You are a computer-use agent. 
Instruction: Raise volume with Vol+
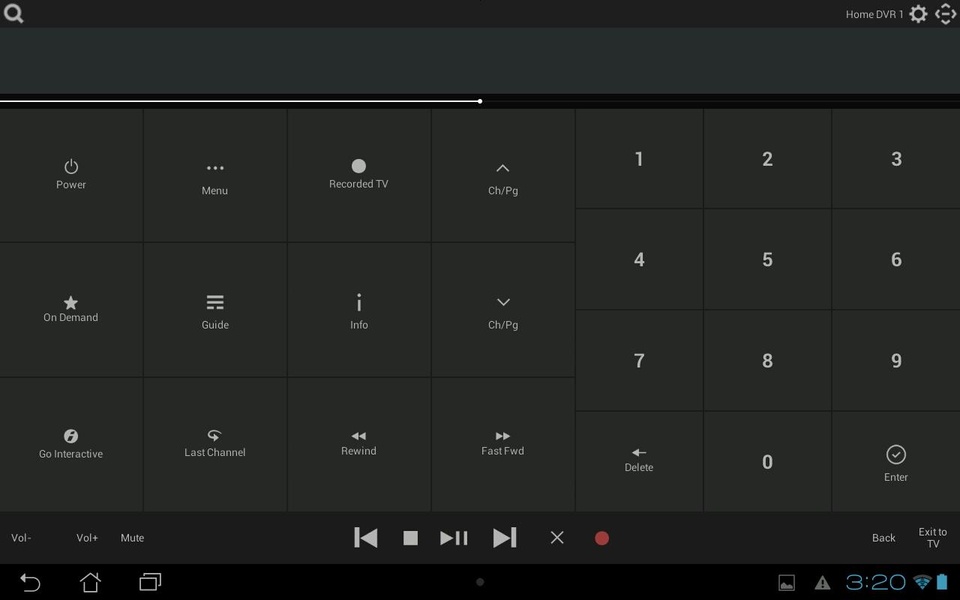pos(87,538)
